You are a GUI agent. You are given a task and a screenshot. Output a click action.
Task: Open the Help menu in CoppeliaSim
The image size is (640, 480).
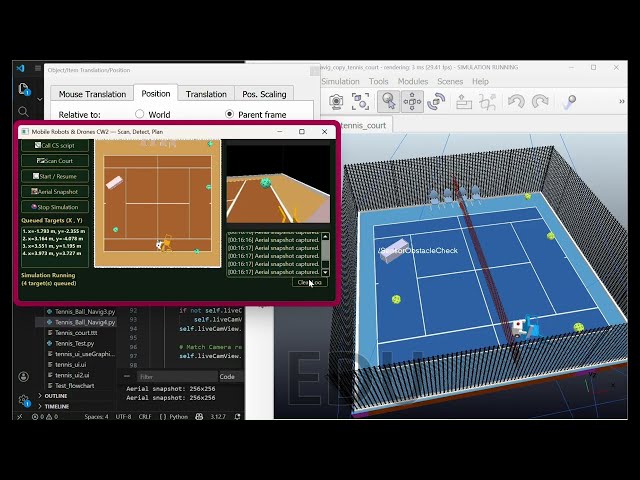tap(480, 81)
